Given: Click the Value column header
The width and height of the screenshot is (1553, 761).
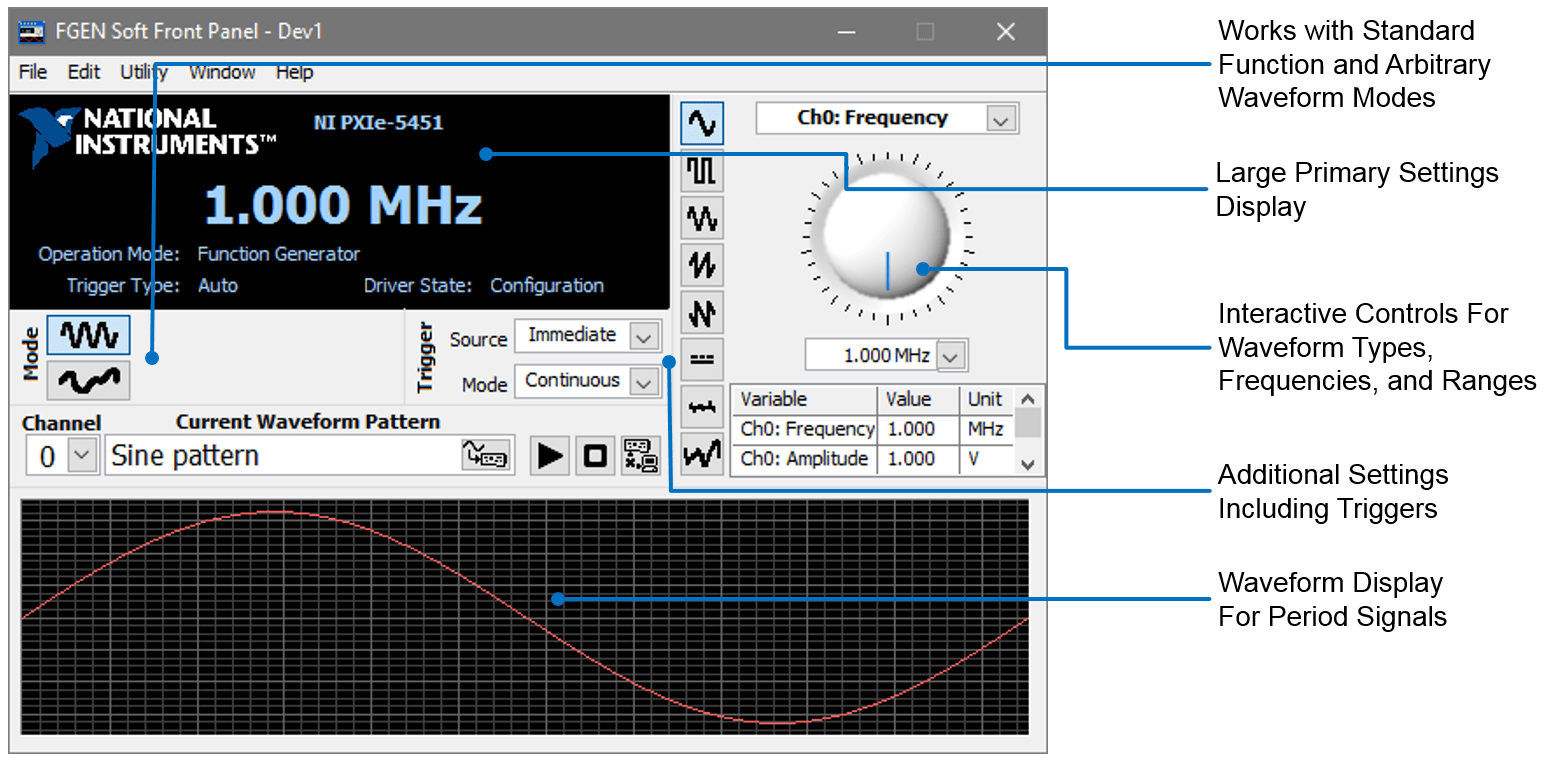Looking at the screenshot, I should 919,399.
